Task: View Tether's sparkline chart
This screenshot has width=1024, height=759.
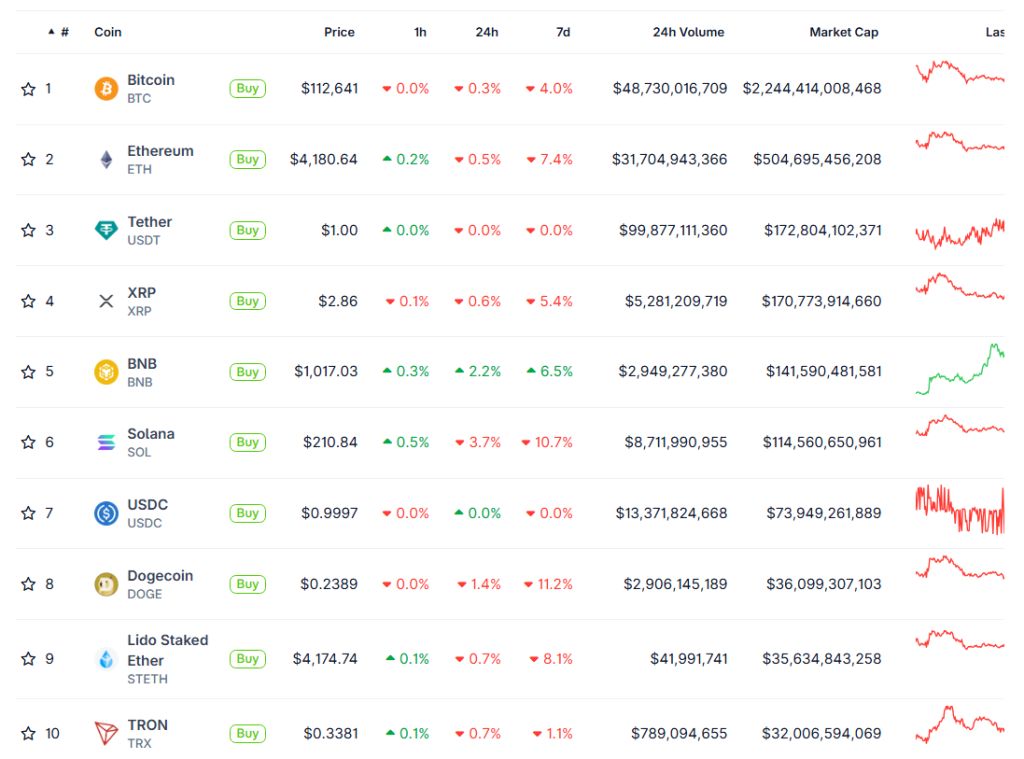Action: point(960,234)
